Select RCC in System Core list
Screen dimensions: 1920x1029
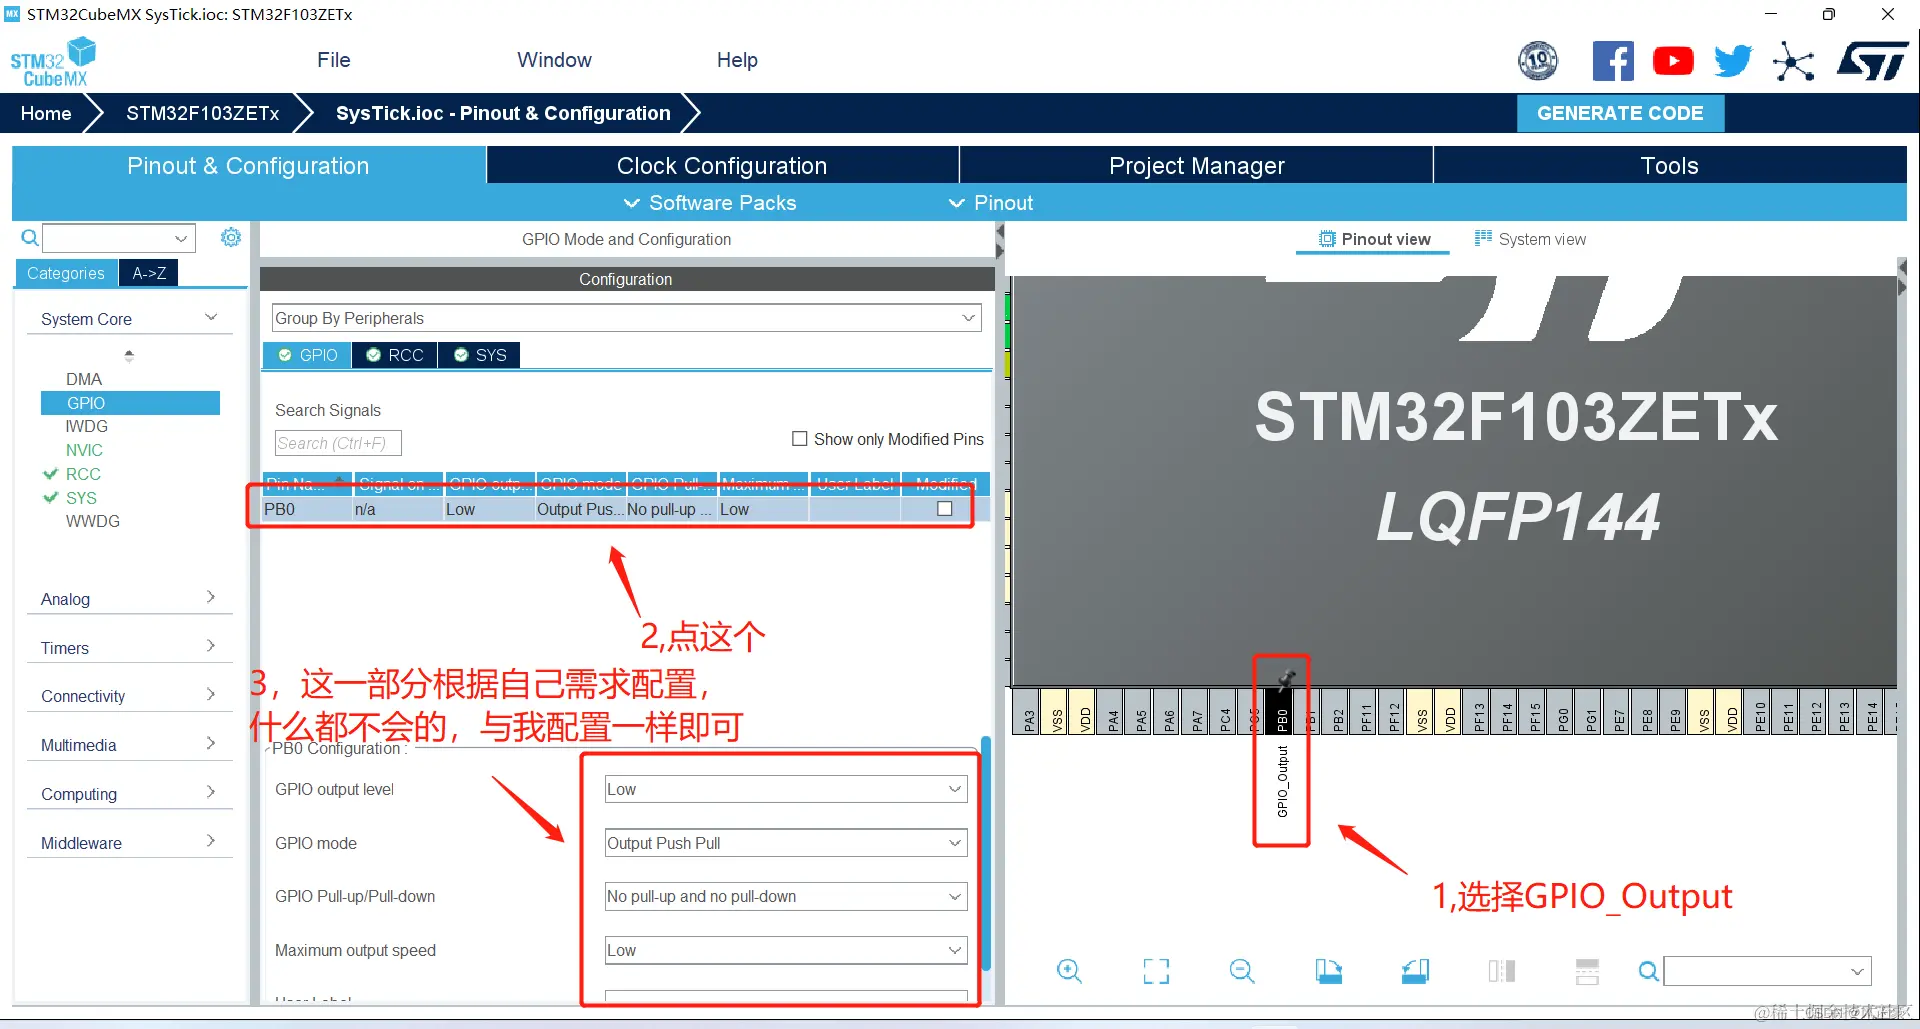point(83,474)
